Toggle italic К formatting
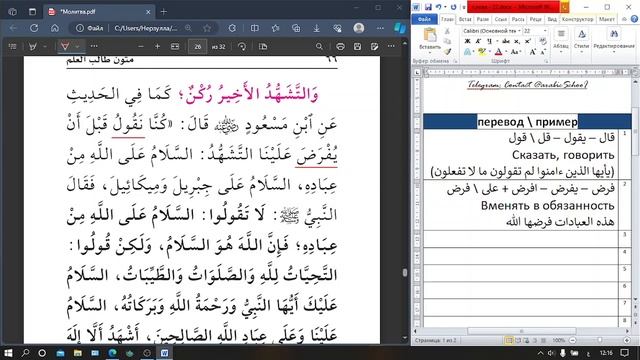The height and width of the screenshot is (360, 640). (x=478, y=41)
